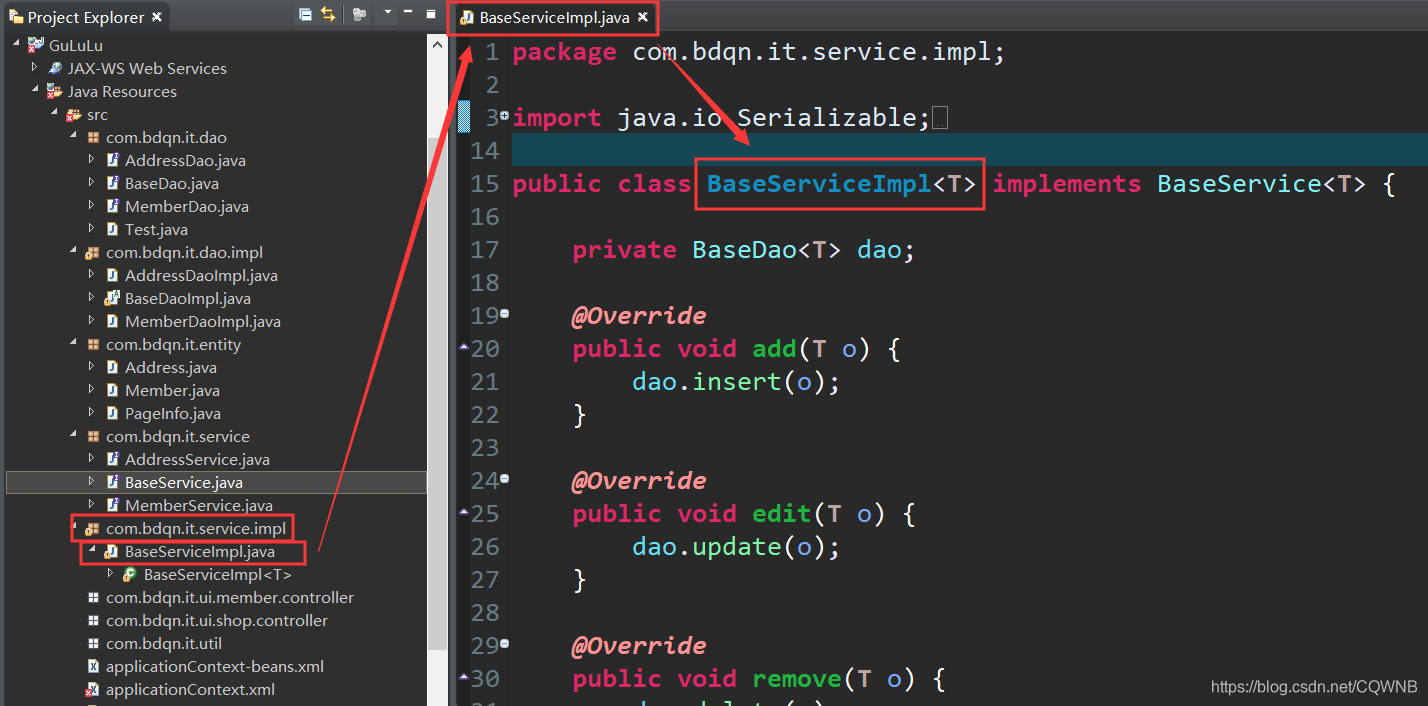Click the Project Explorer scrollbar up arrow
The width and height of the screenshot is (1428, 706).
tap(437, 43)
